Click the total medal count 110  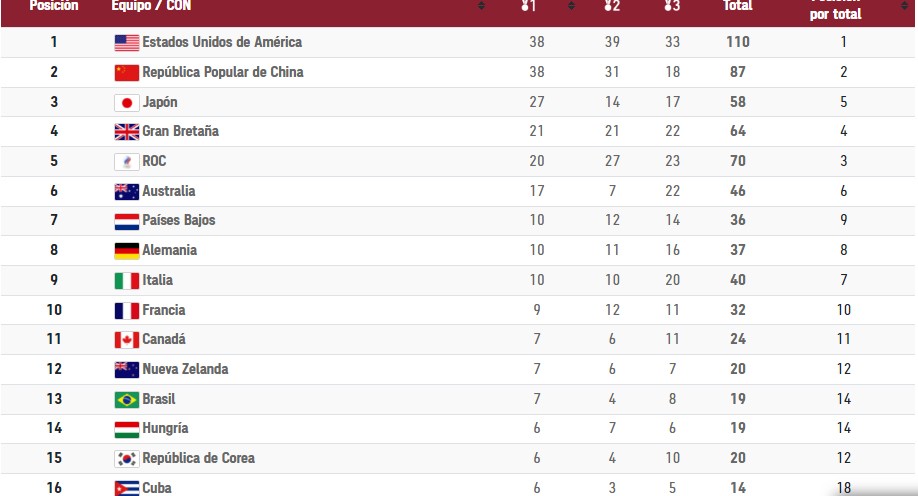[x=738, y=42]
